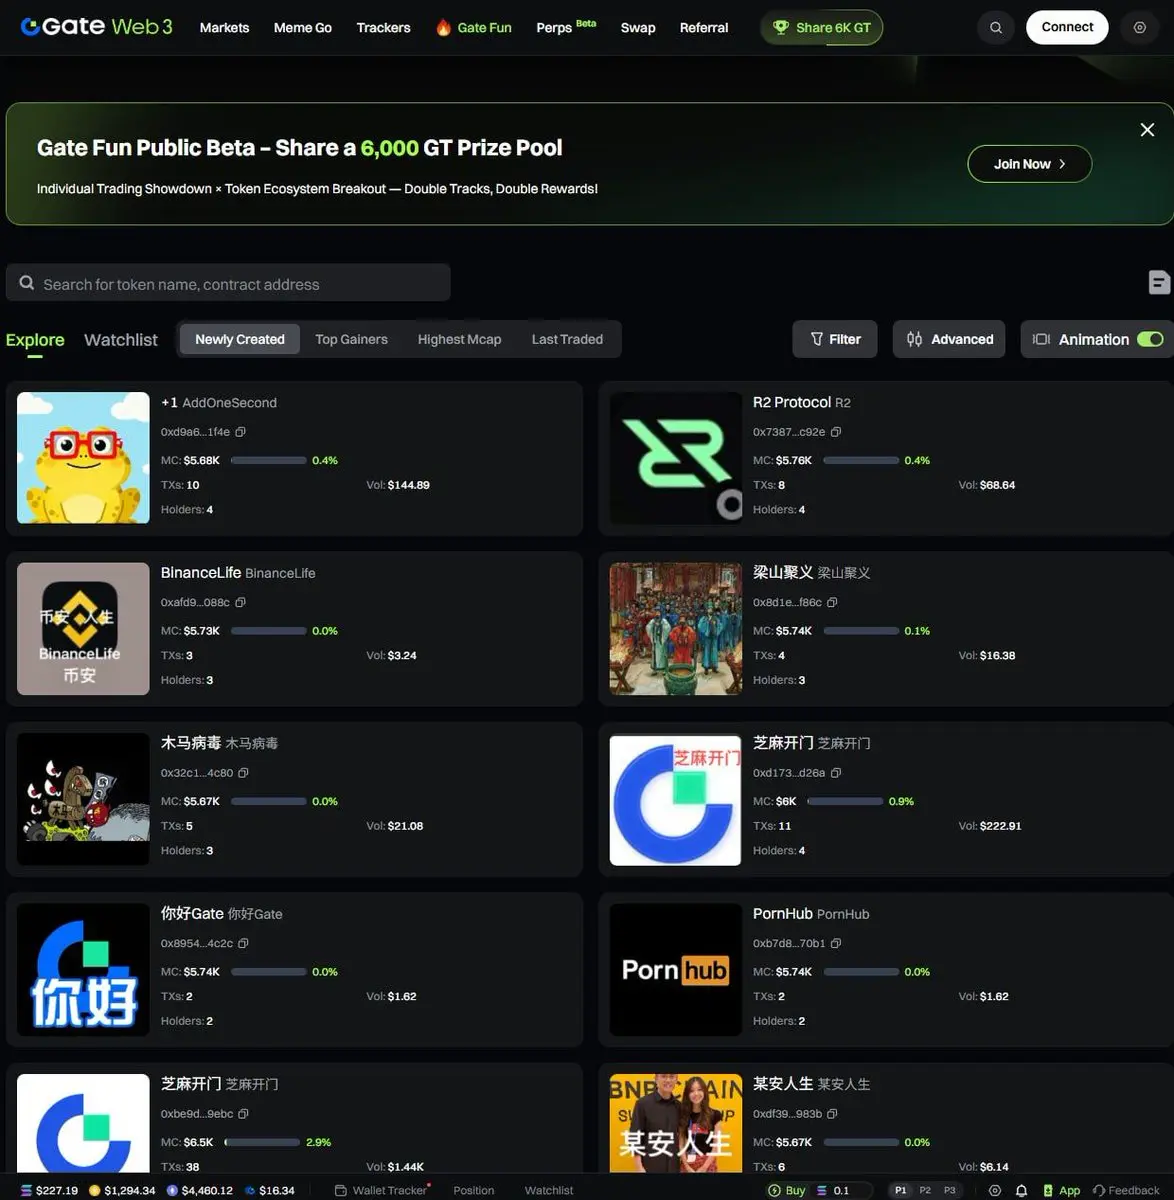Open the Markets menu
Image resolution: width=1174 pixels, height=1200 pixels.
[224, 28]
